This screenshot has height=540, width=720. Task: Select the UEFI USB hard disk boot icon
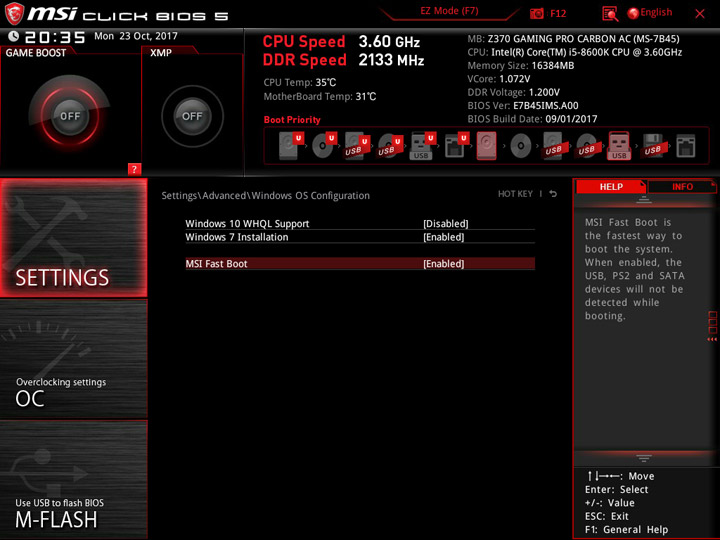tap(357, 146)
